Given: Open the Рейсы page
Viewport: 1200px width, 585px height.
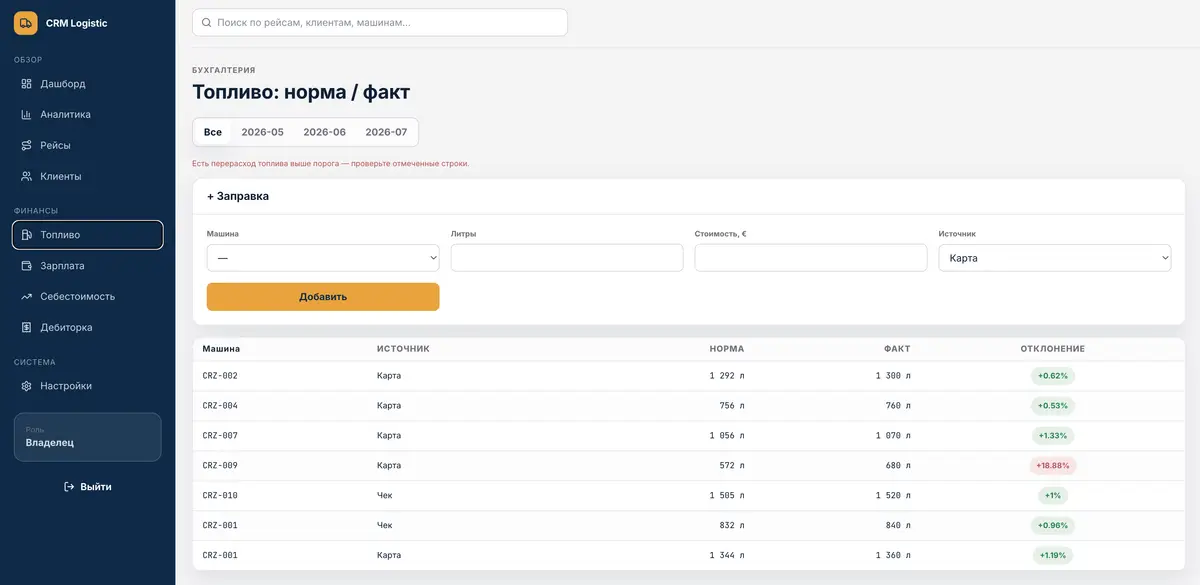Looking at the screenshot, I should (x=88, y=146).
